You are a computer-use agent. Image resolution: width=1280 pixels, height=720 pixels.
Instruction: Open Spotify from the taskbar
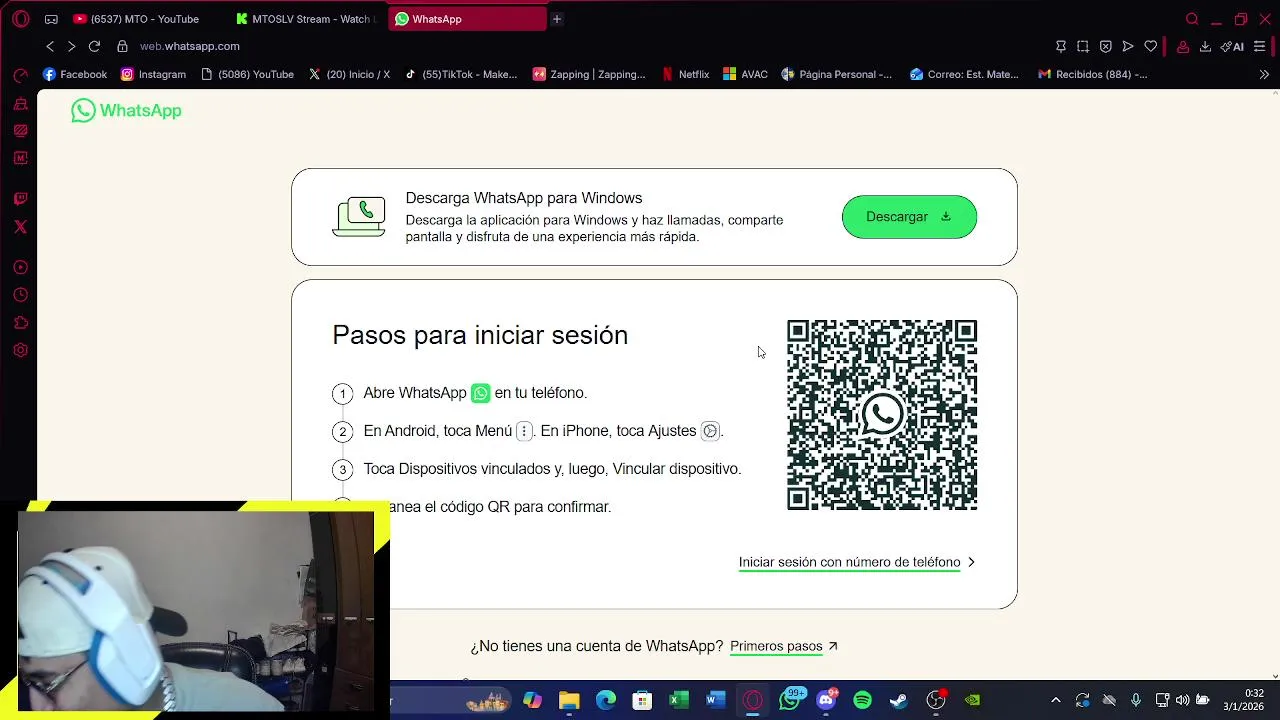863,700
